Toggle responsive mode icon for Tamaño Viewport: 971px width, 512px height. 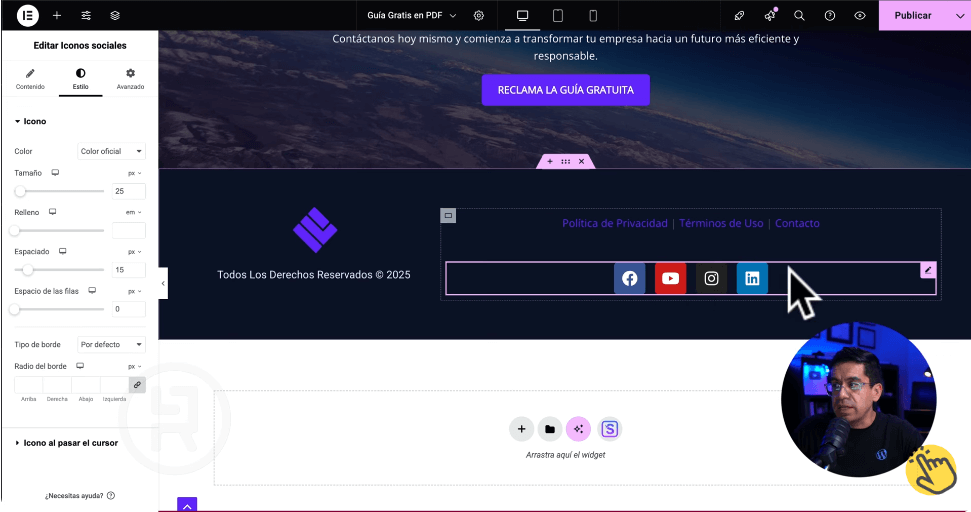tap(55, 173)
